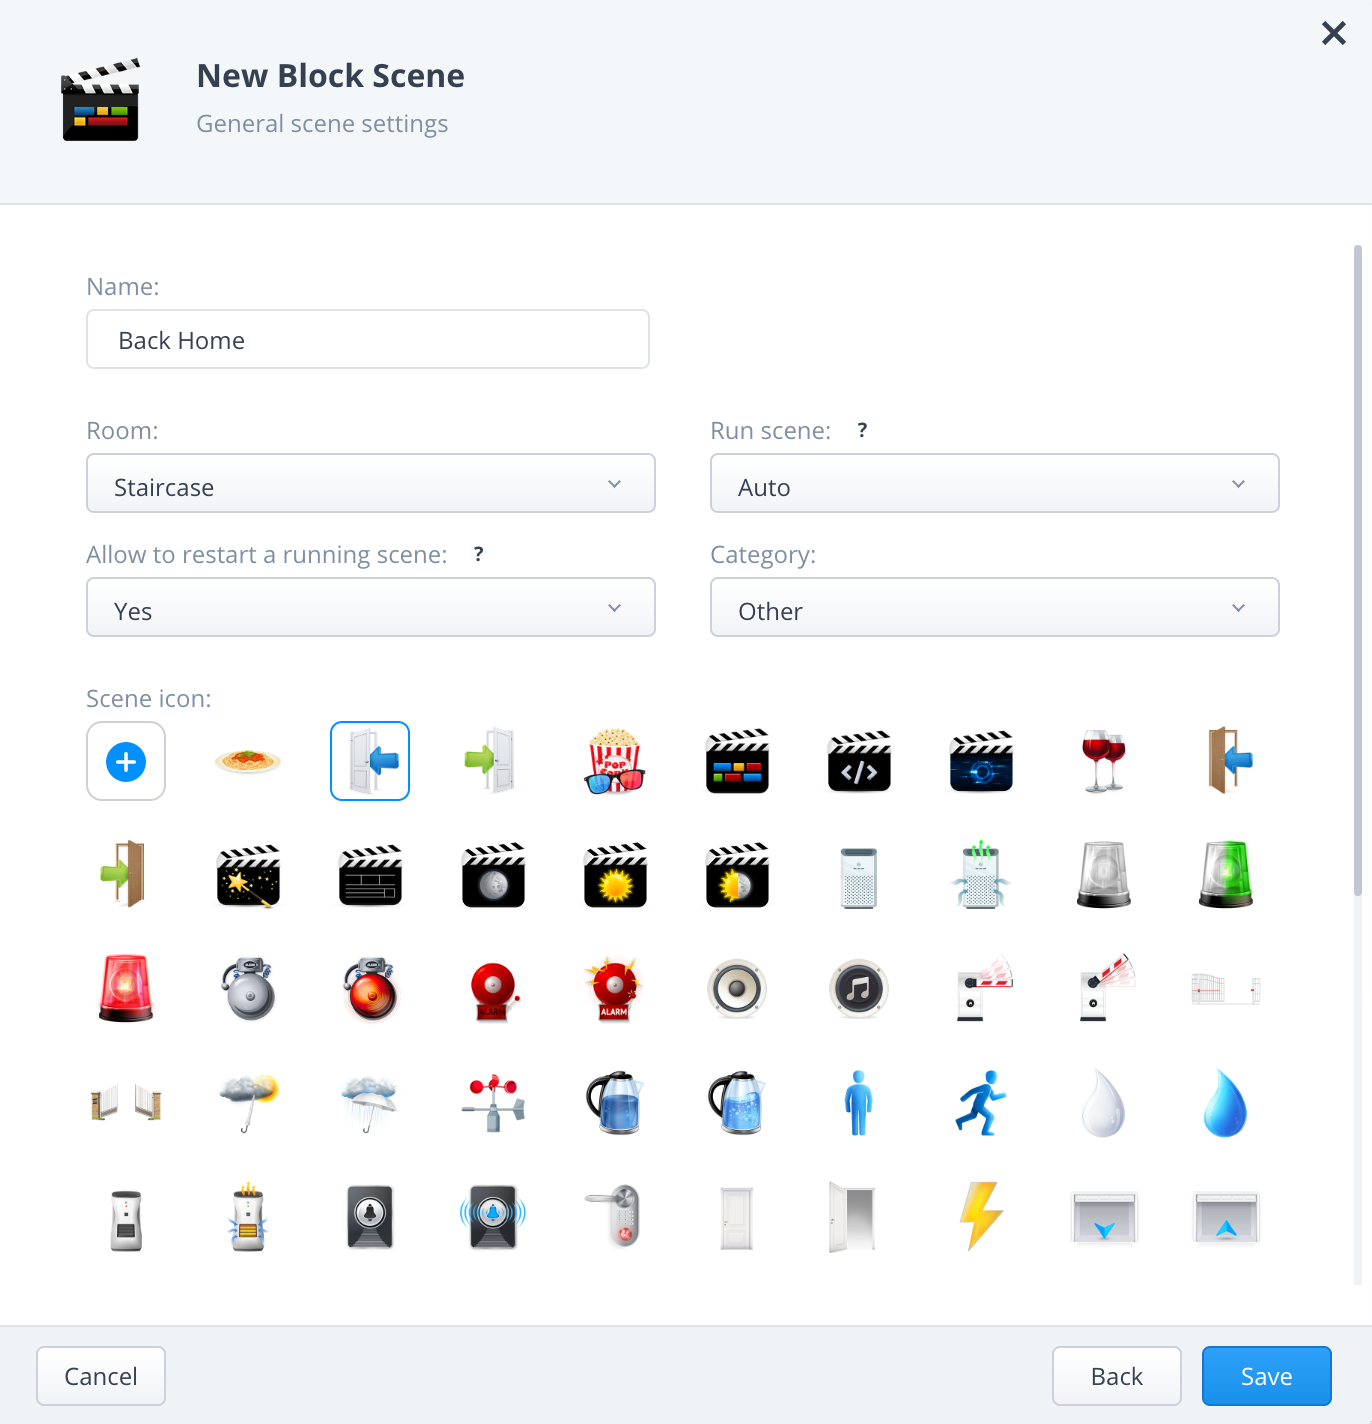The image size is (1372, 1424).
Task: Cancel the scene creation
Action: [x=101, y=1376]
